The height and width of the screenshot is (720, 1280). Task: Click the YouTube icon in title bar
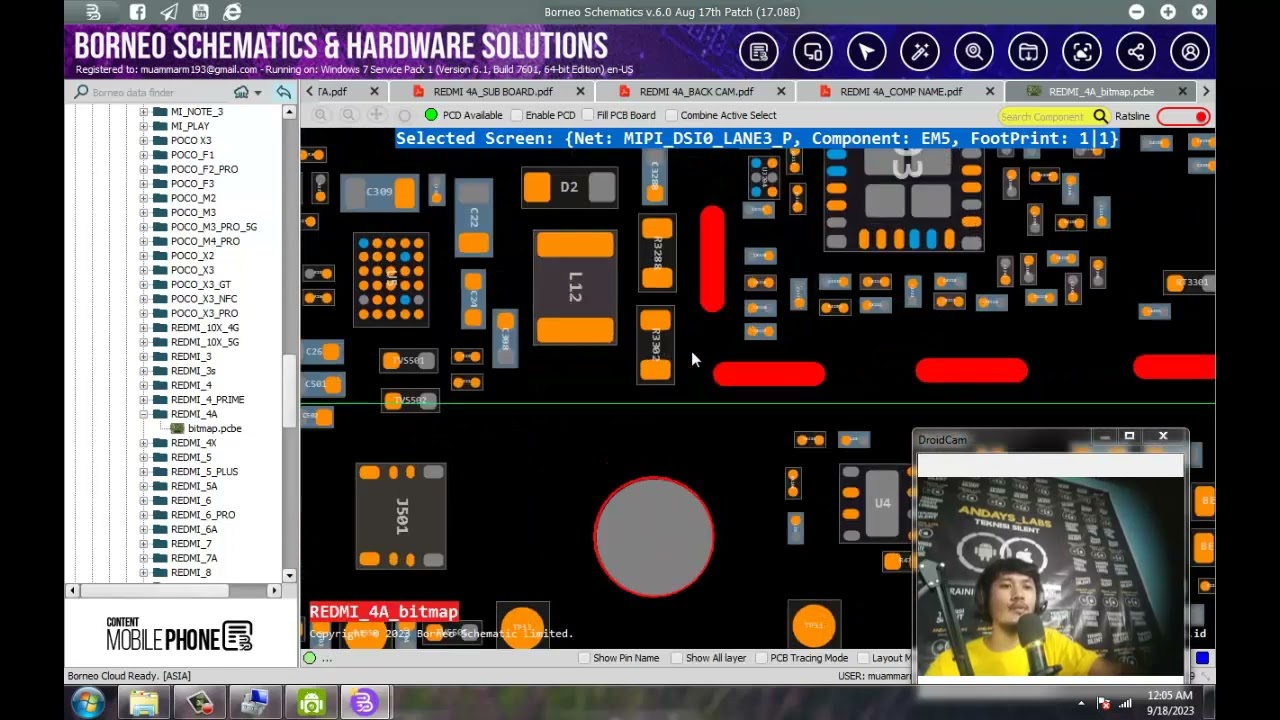point(200,12)
